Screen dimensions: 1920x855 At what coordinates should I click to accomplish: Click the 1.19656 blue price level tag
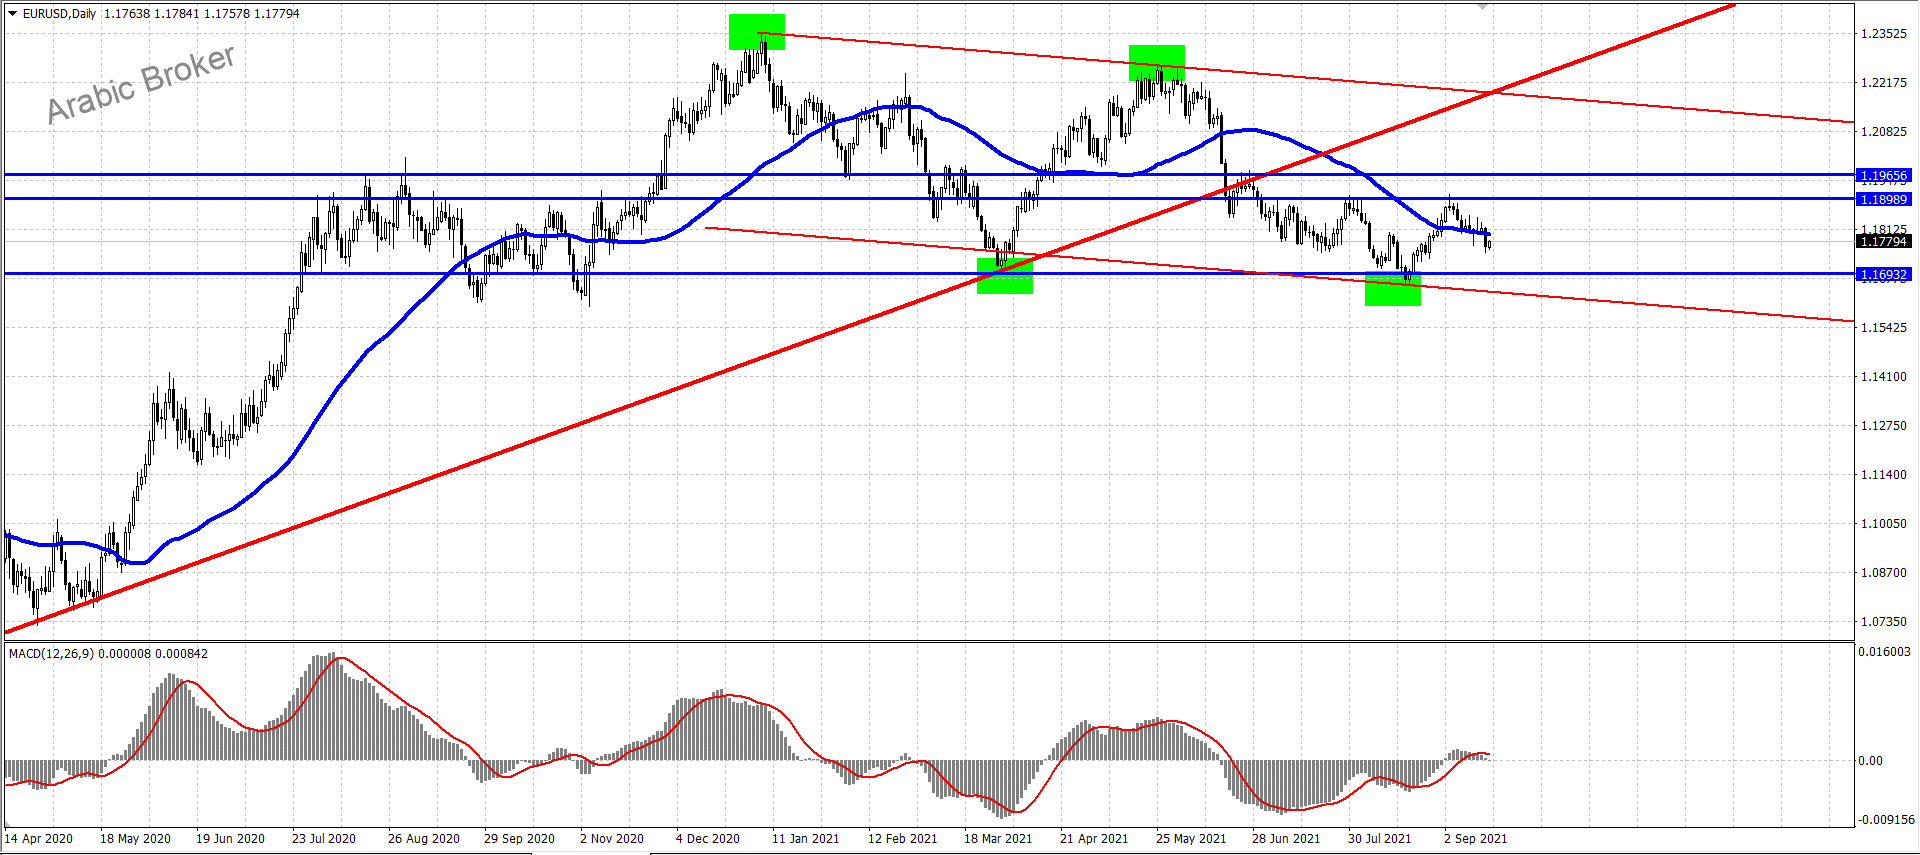point(1883,176)
